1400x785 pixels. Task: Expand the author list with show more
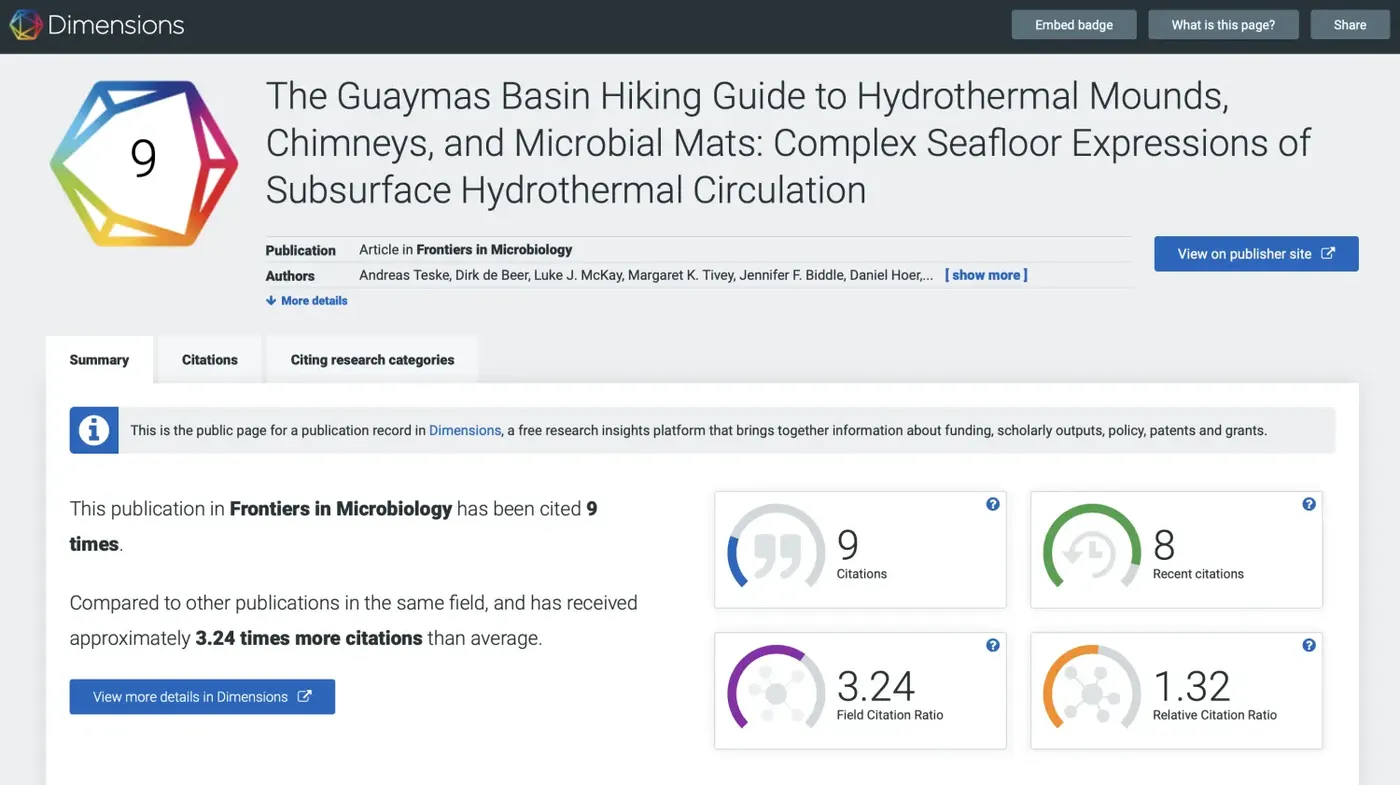[986, 275]
